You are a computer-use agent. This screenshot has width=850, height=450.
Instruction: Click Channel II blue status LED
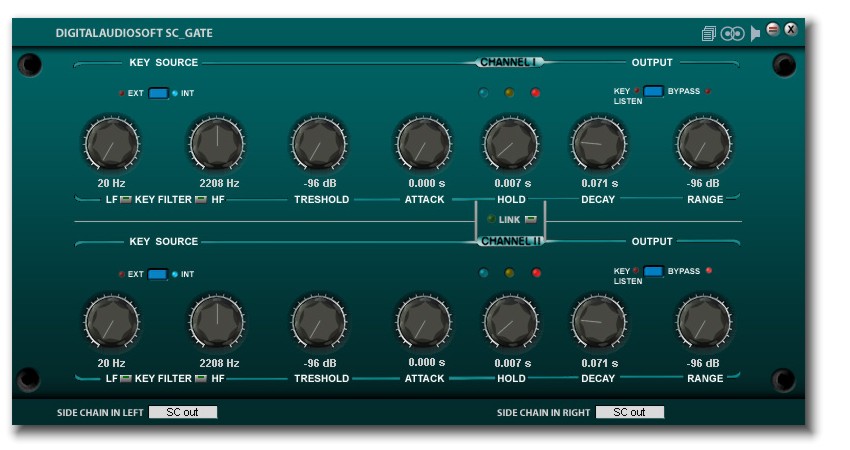click(484, 273)
